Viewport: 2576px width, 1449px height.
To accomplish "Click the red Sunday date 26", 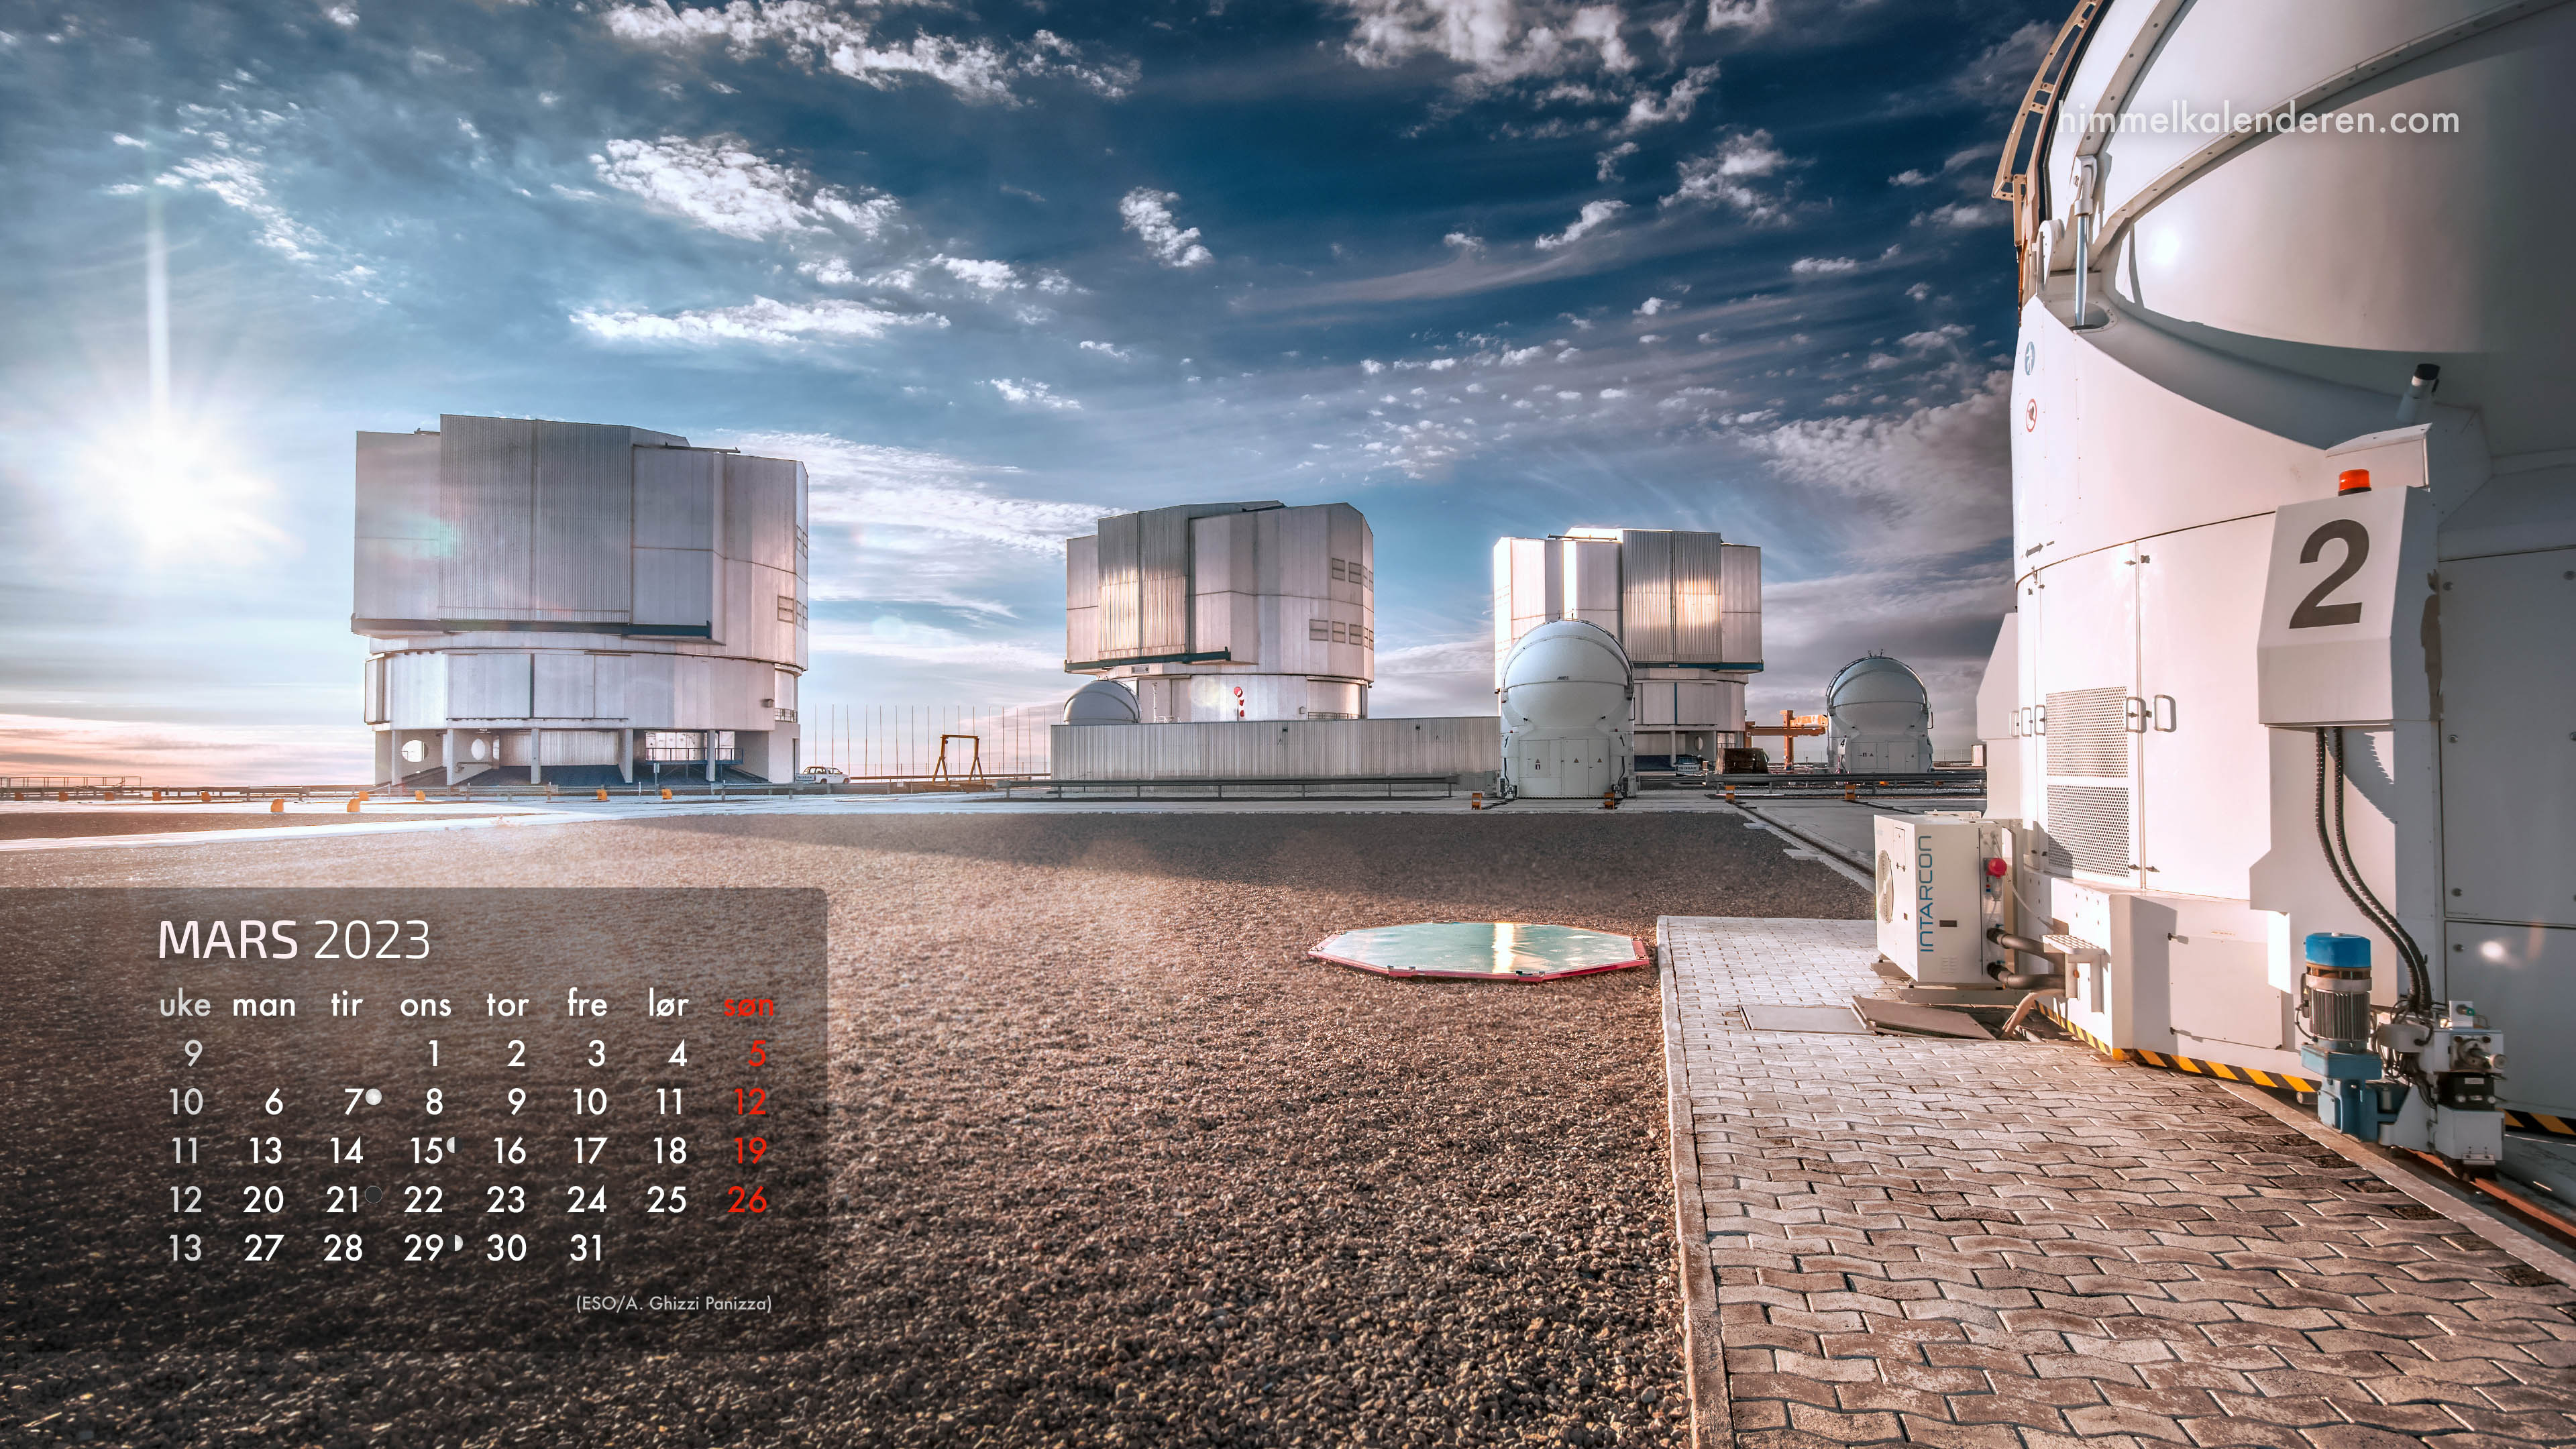I will [748, 1200].
